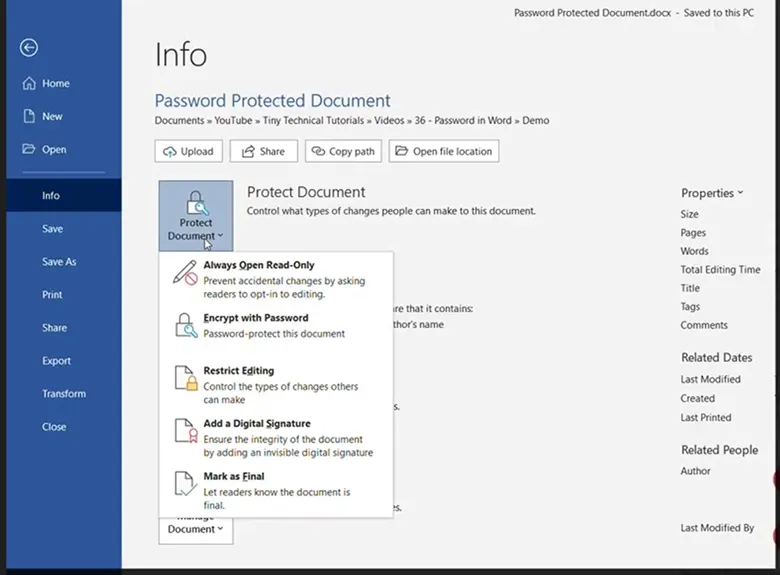Click the Share button below the path
The image size is (780, 575).
[x=264, y=151]
